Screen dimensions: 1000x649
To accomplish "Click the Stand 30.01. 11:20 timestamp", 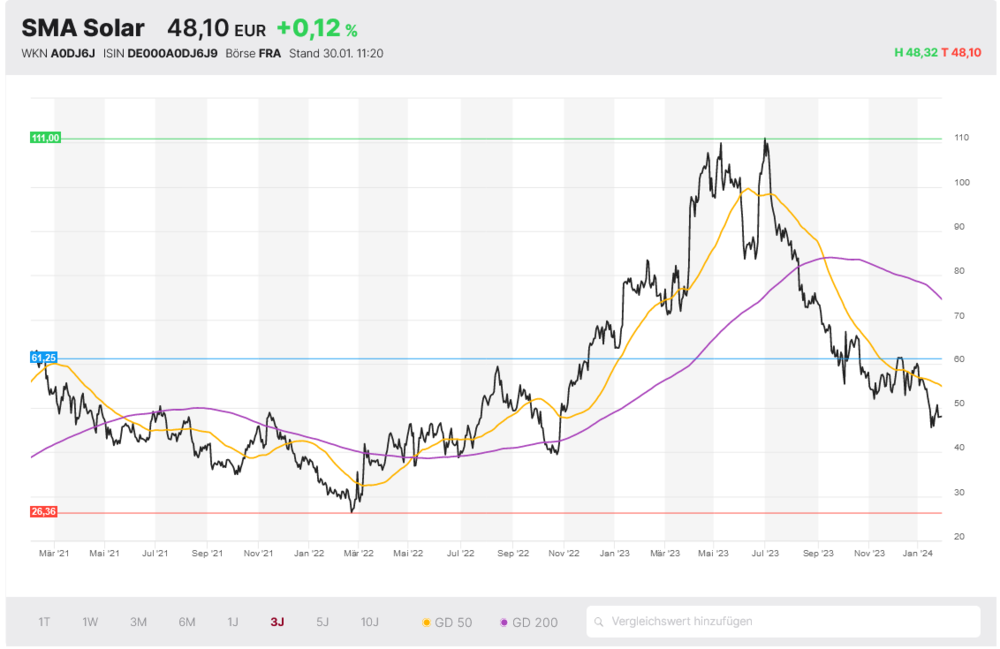I will [336, 54].
